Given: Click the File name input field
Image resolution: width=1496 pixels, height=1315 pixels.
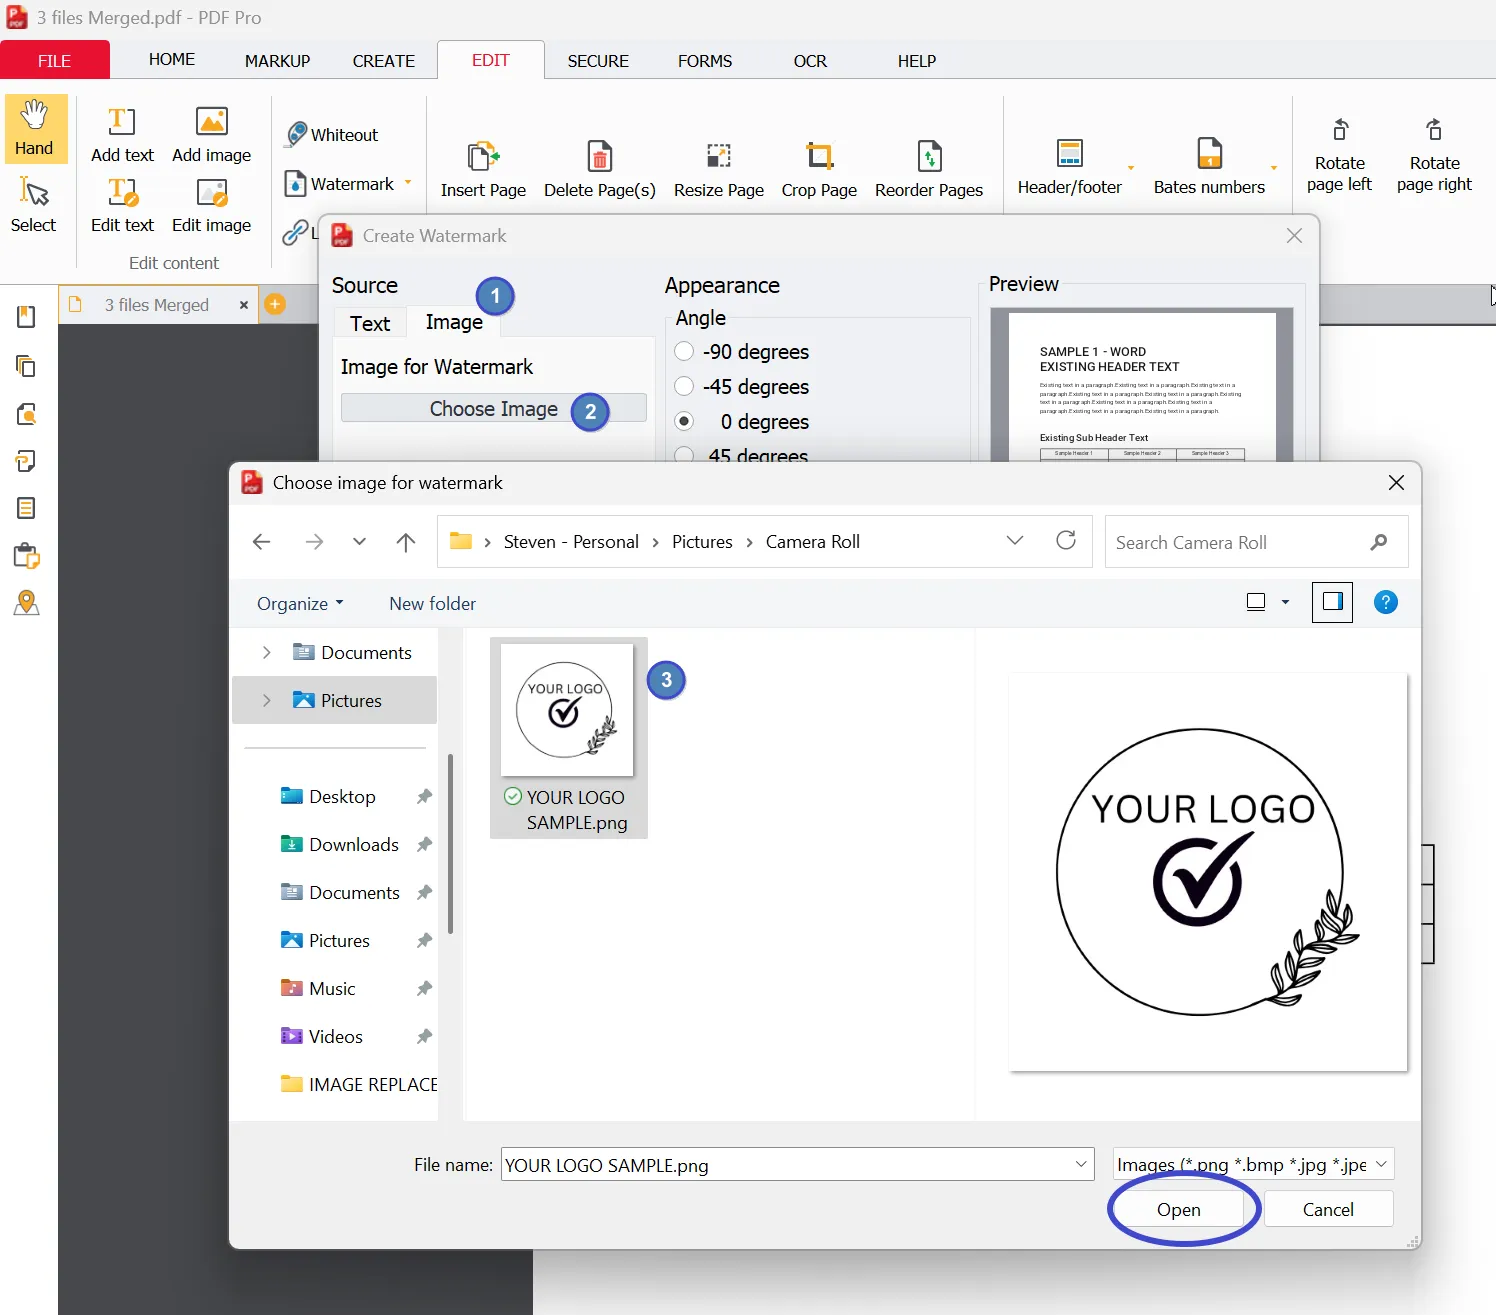Looking at the screenshot, I should point(797,1164).
